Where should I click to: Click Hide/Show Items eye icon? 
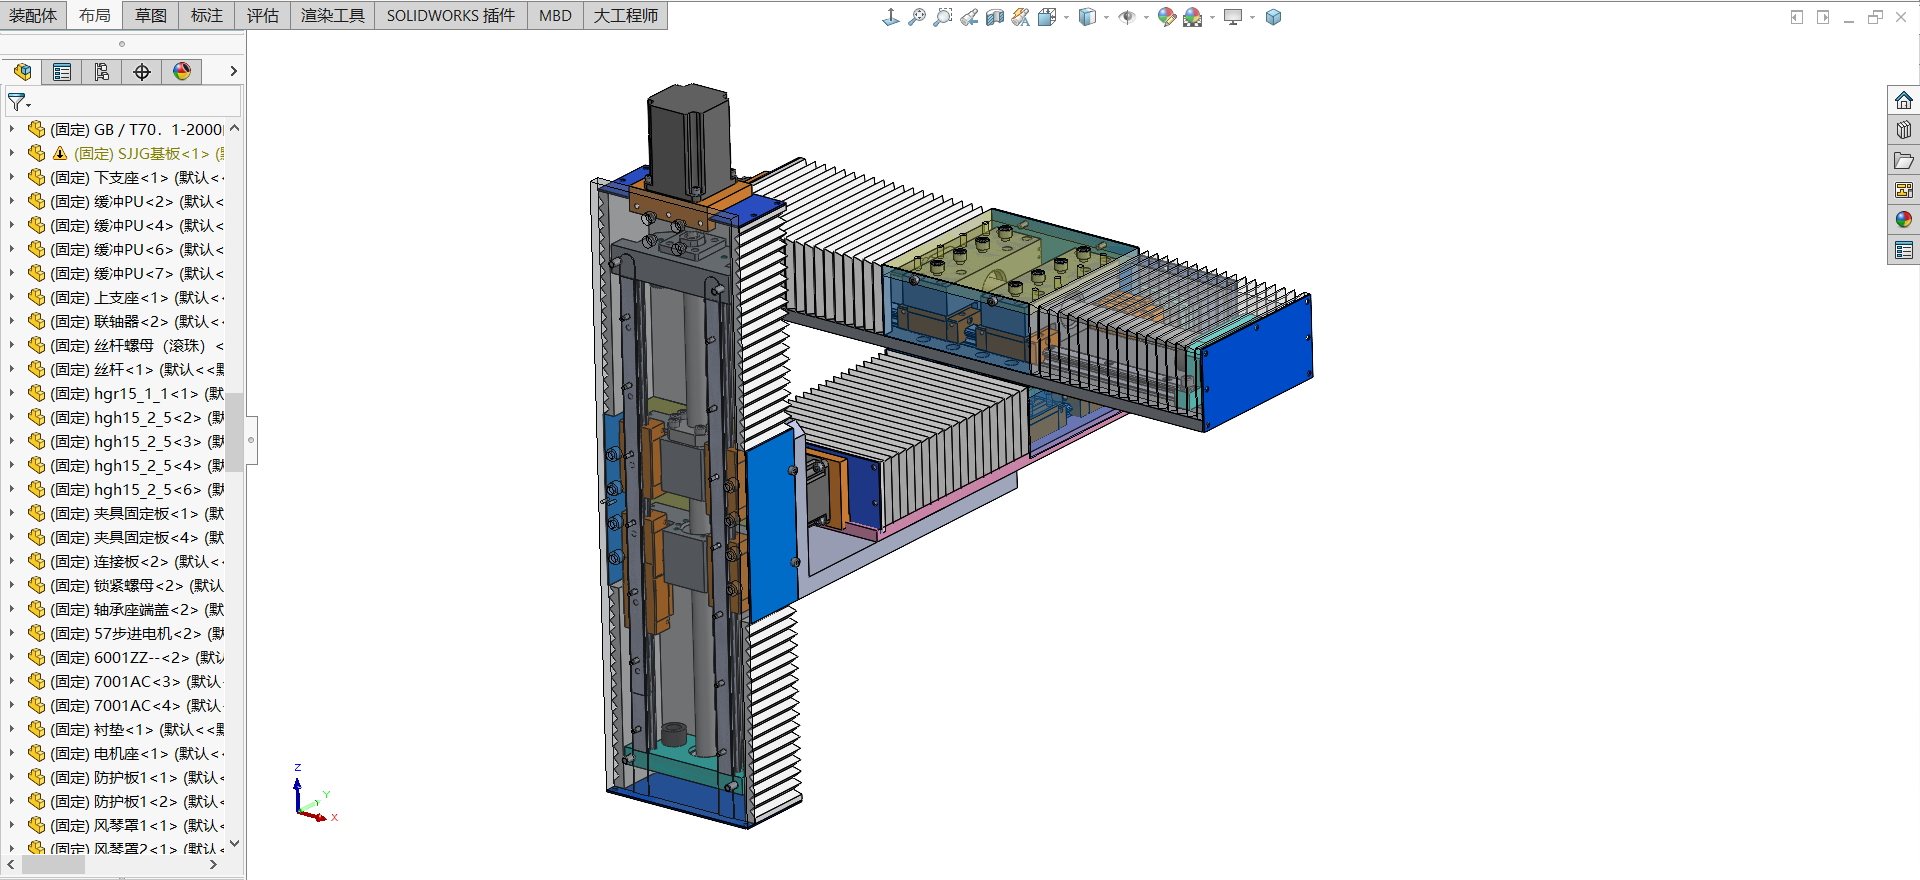pyautogui.click(x=1127, y=17)
